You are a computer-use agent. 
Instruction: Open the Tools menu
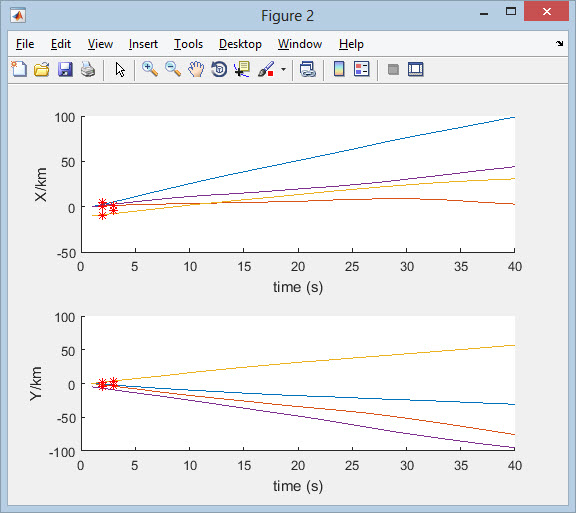(x=188, y=44)
